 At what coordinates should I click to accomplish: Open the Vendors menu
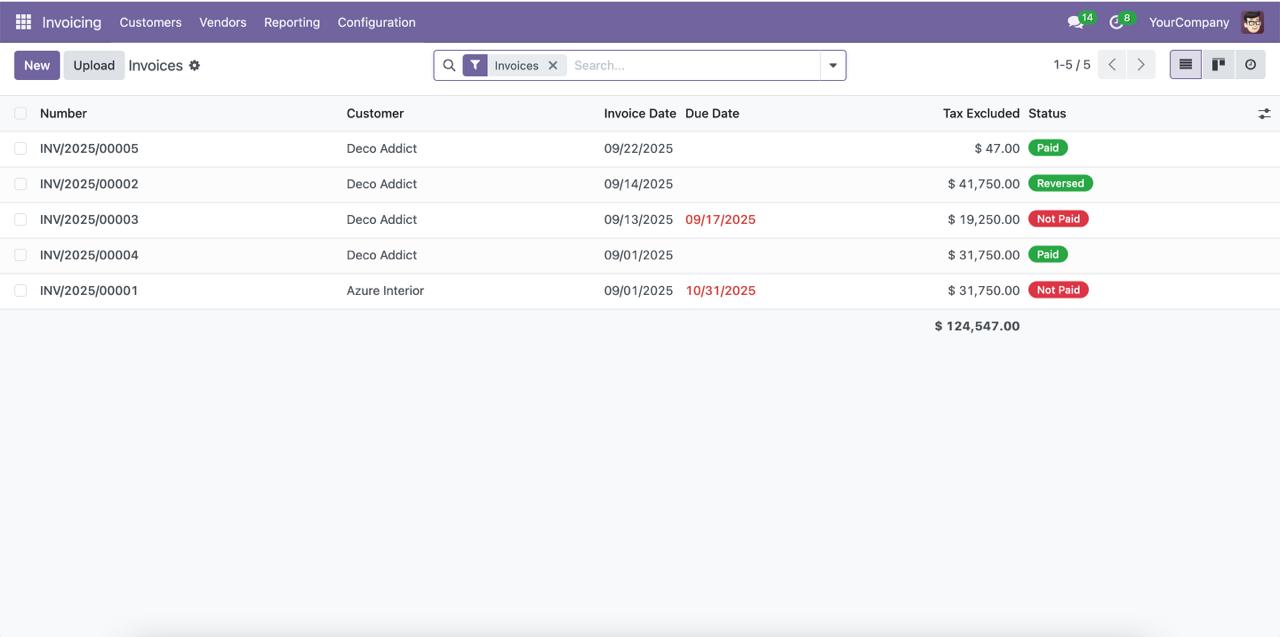tap(222, 22)
